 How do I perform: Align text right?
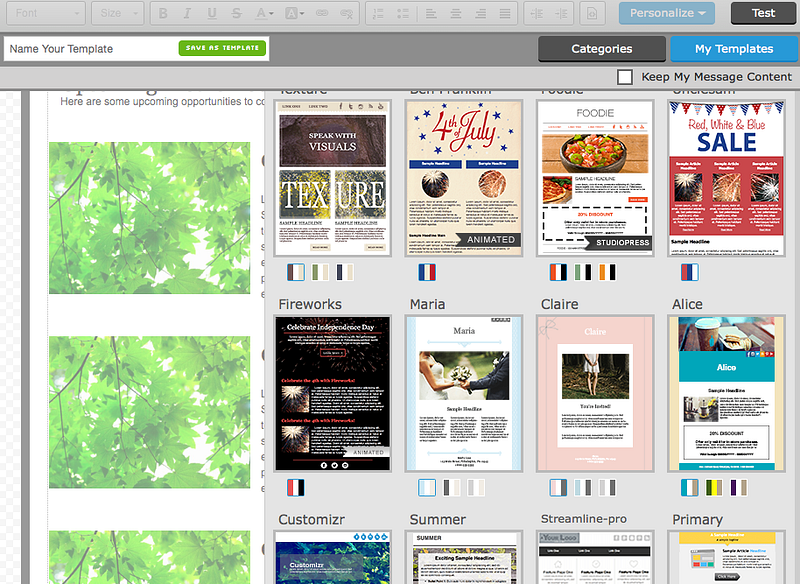[480, 13]
